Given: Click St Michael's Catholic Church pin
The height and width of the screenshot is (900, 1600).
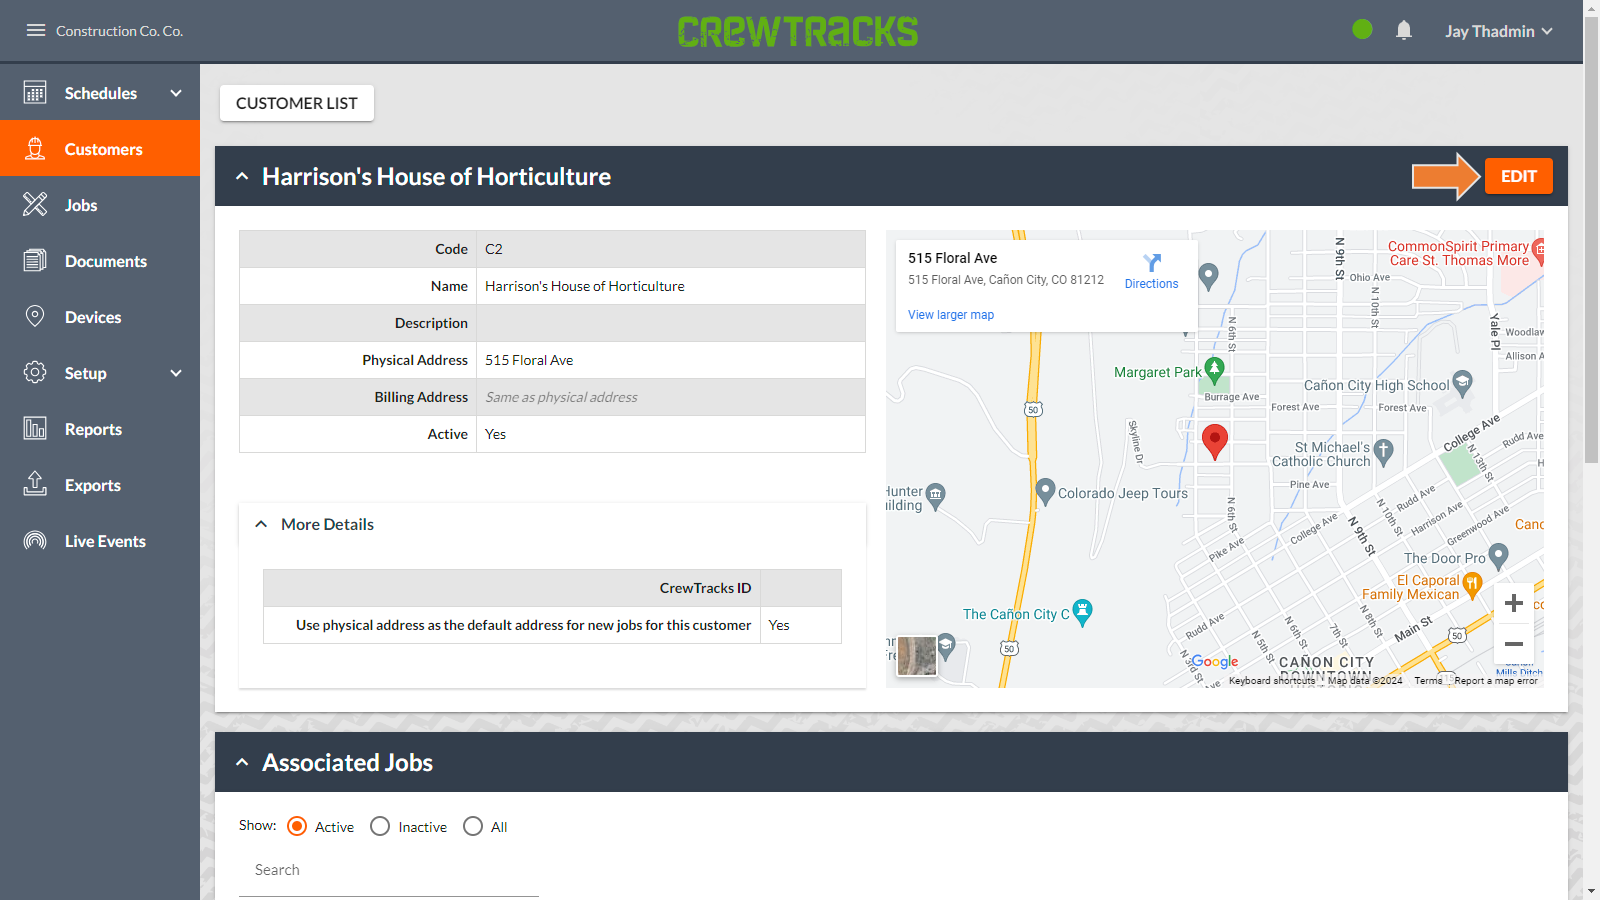Looking at the screenshot, I should pos(1384,453).
